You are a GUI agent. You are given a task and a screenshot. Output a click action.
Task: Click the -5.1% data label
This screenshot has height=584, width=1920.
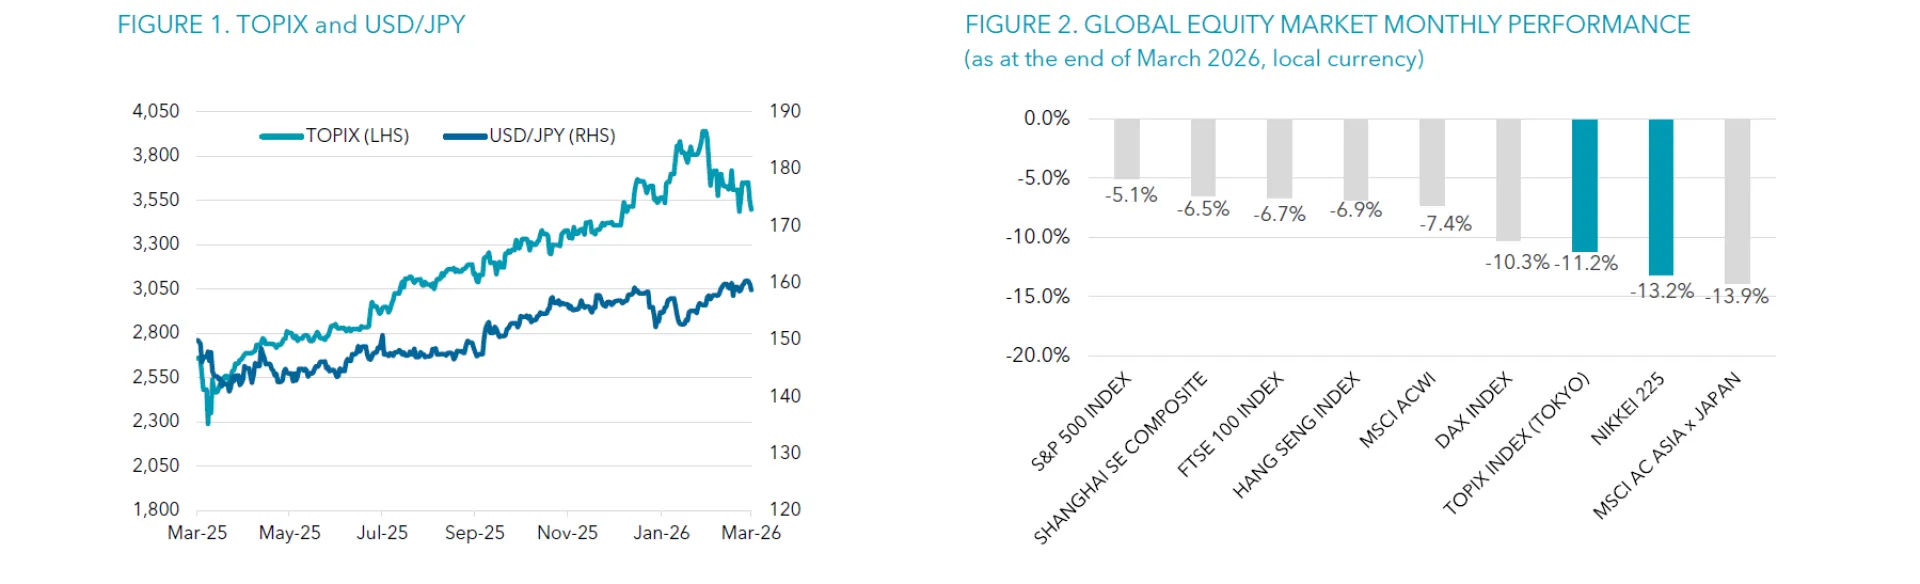pos(1131,195)
